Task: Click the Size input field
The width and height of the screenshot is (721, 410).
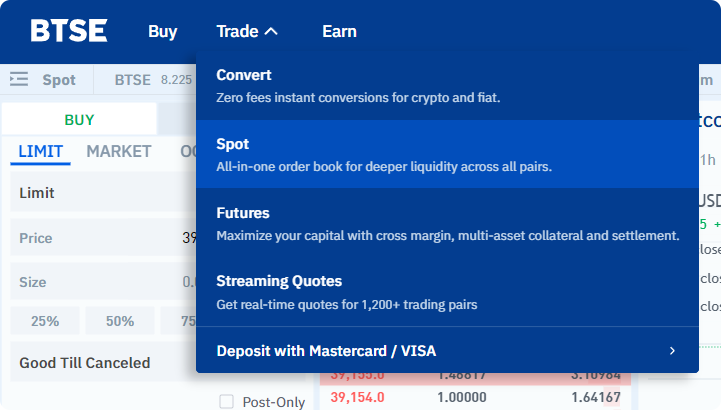Action: (x=103, y=282)
